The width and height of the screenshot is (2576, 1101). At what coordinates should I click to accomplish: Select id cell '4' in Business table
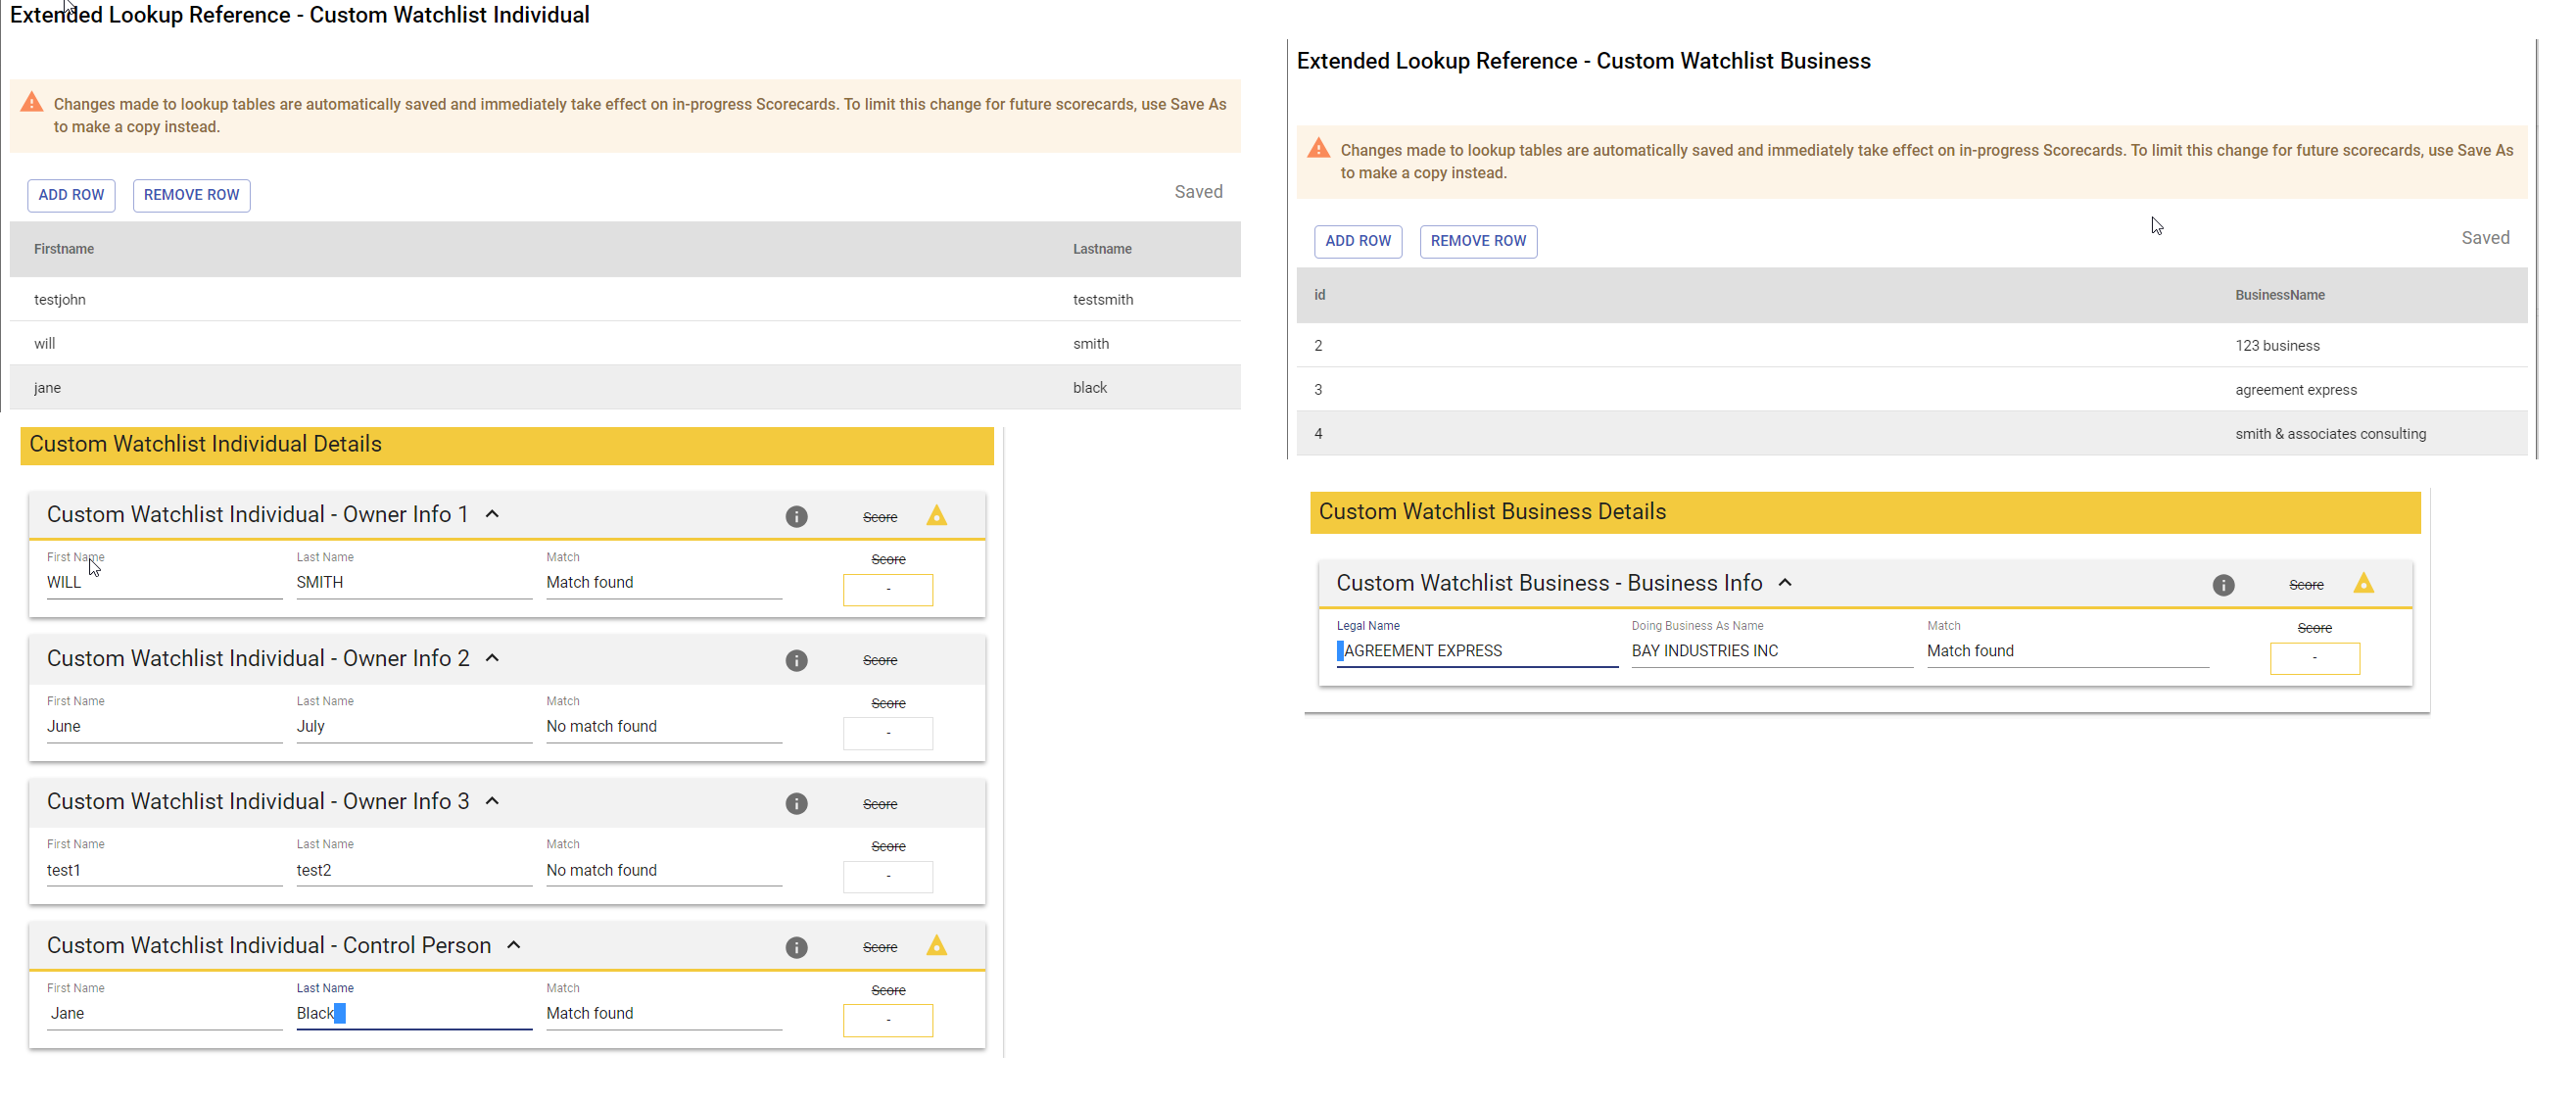[1318, 434]
